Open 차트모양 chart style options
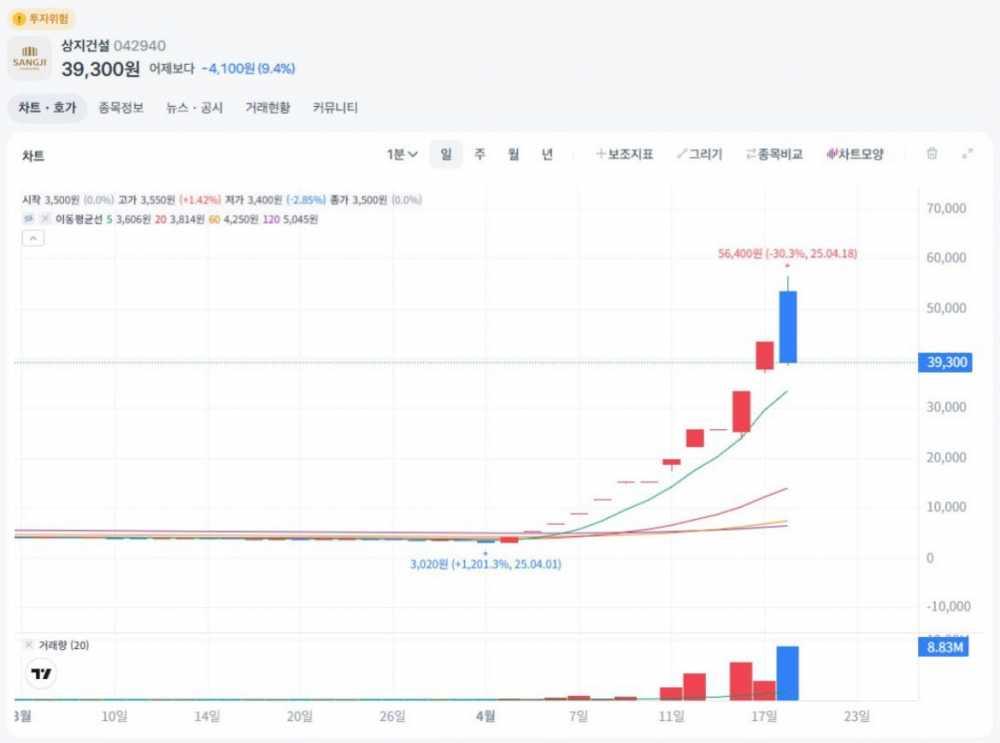The image size is (1000, 743). pos(855,154)
